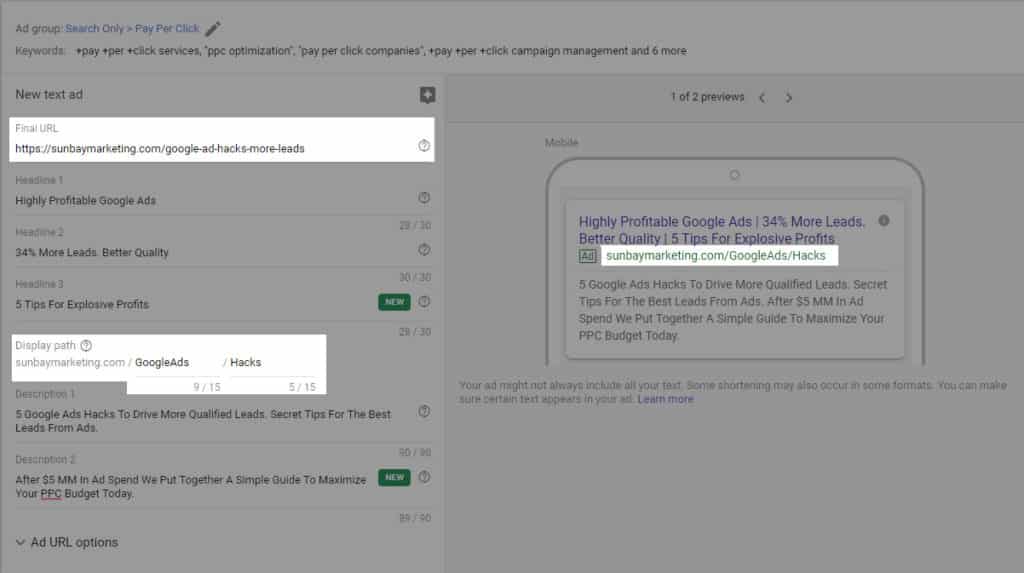Open help icon for Headline 3

coord(424,301)
